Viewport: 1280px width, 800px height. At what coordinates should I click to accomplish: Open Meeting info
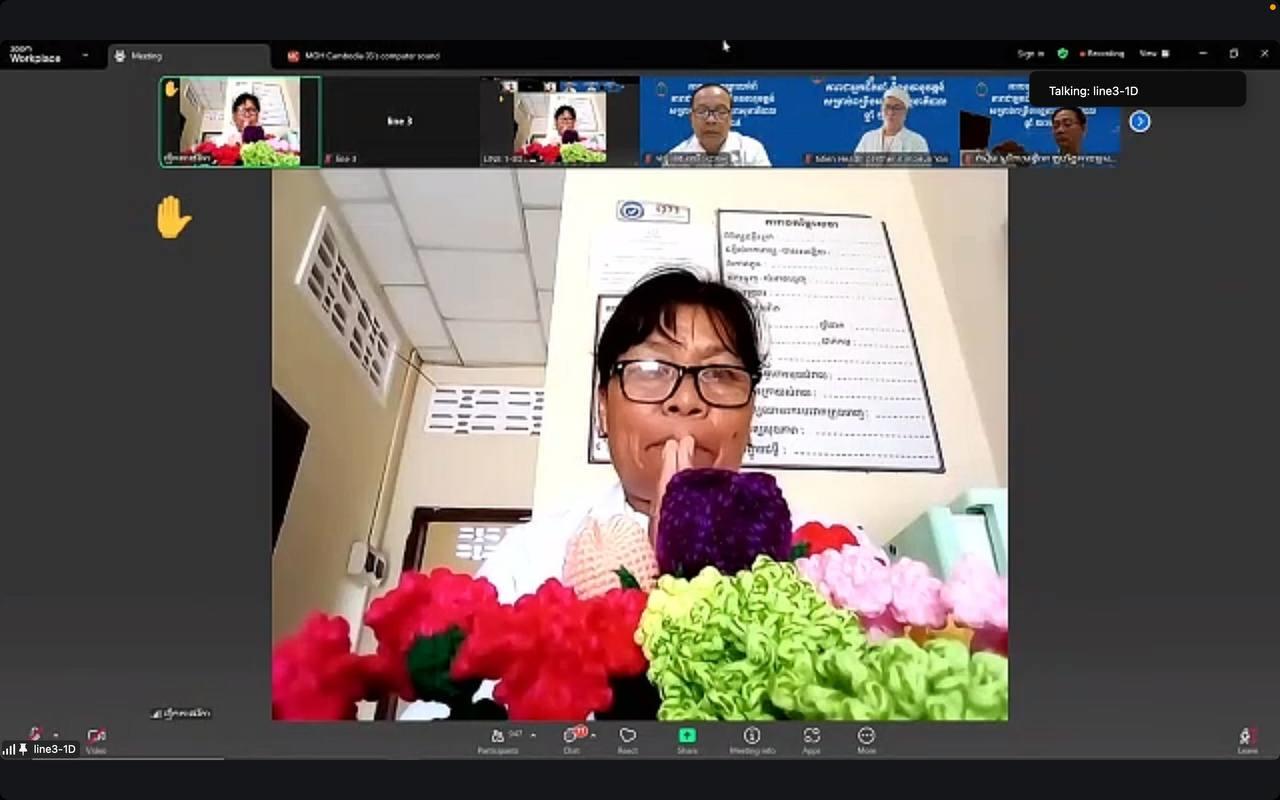coord(752,740)
